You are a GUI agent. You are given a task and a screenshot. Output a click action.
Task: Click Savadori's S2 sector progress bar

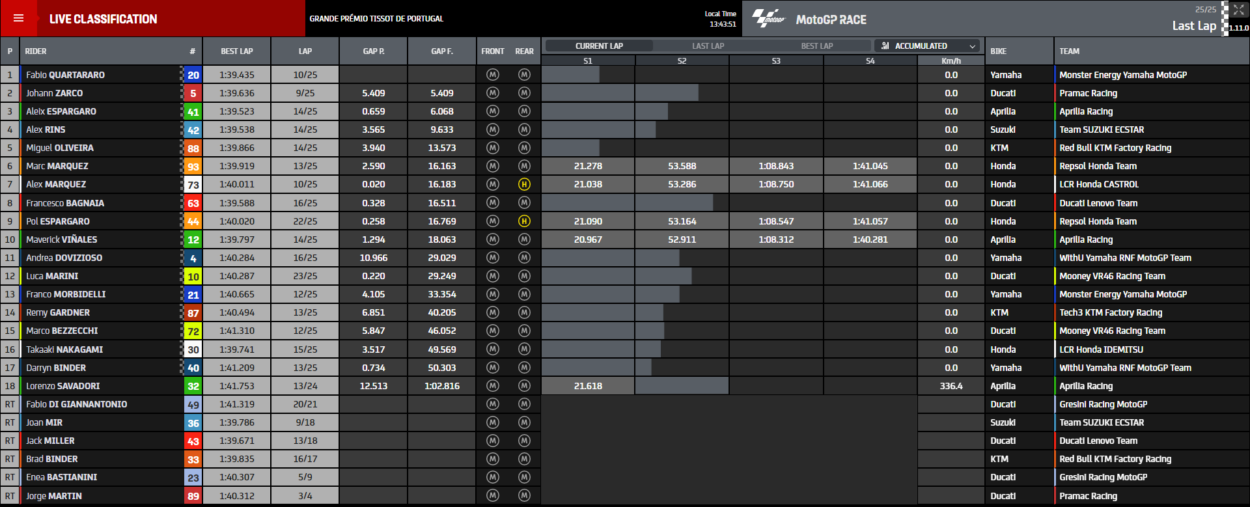(682, 386)
